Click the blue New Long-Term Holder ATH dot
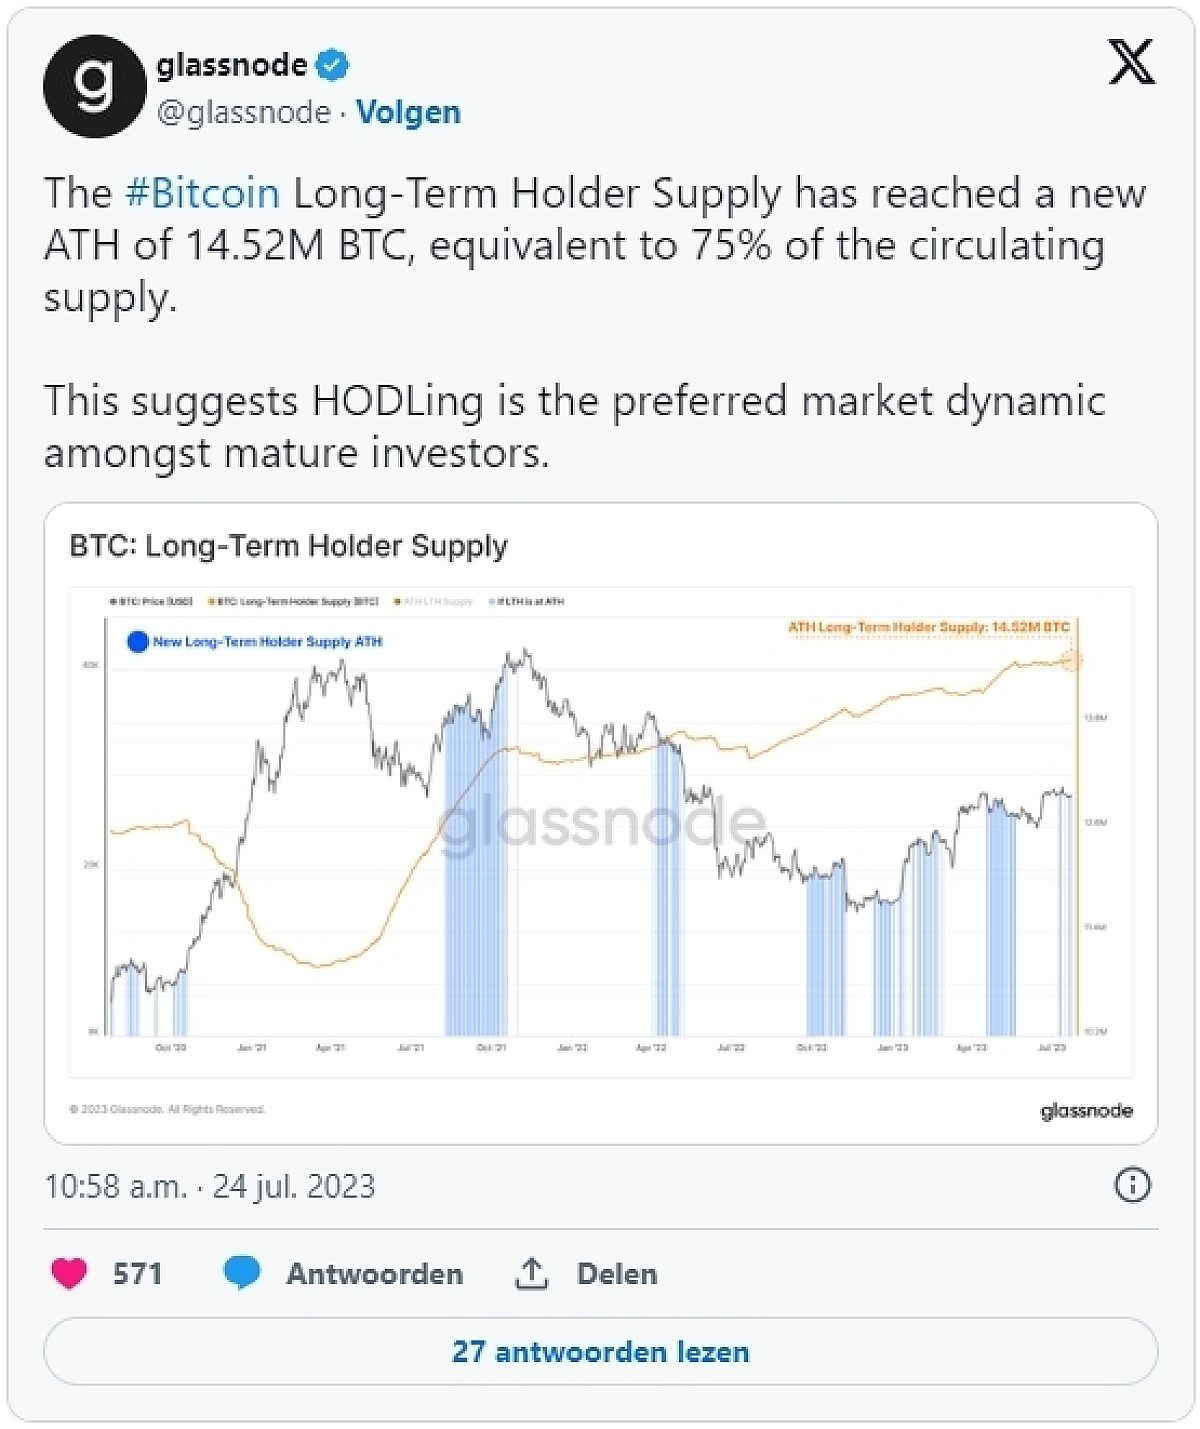 pos(138,642)
